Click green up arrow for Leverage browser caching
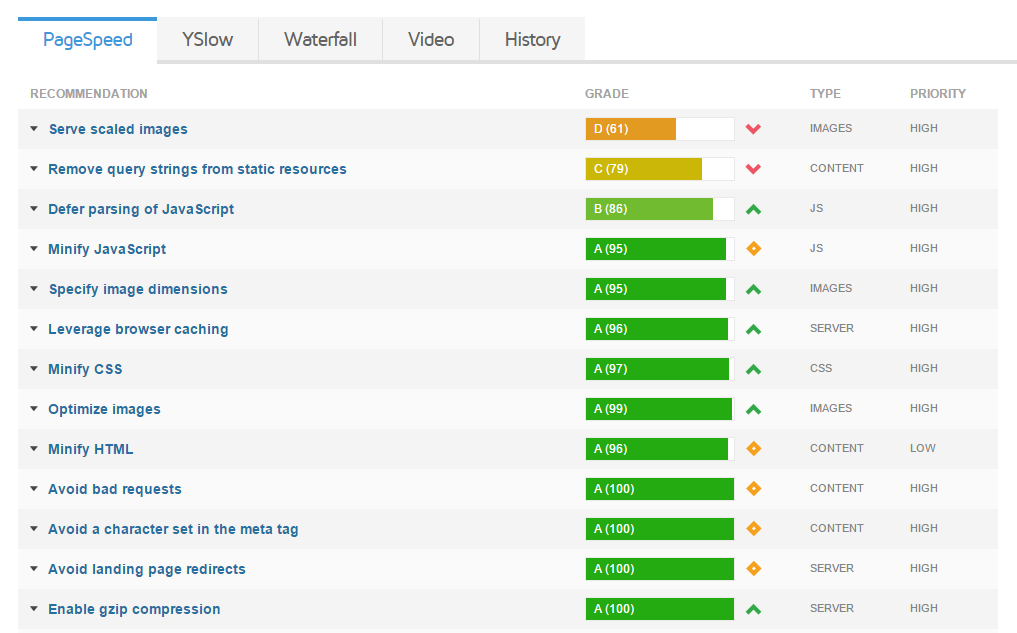This screenshot has height=633, width=1017. pyautogui.click(x=753, y=329)
